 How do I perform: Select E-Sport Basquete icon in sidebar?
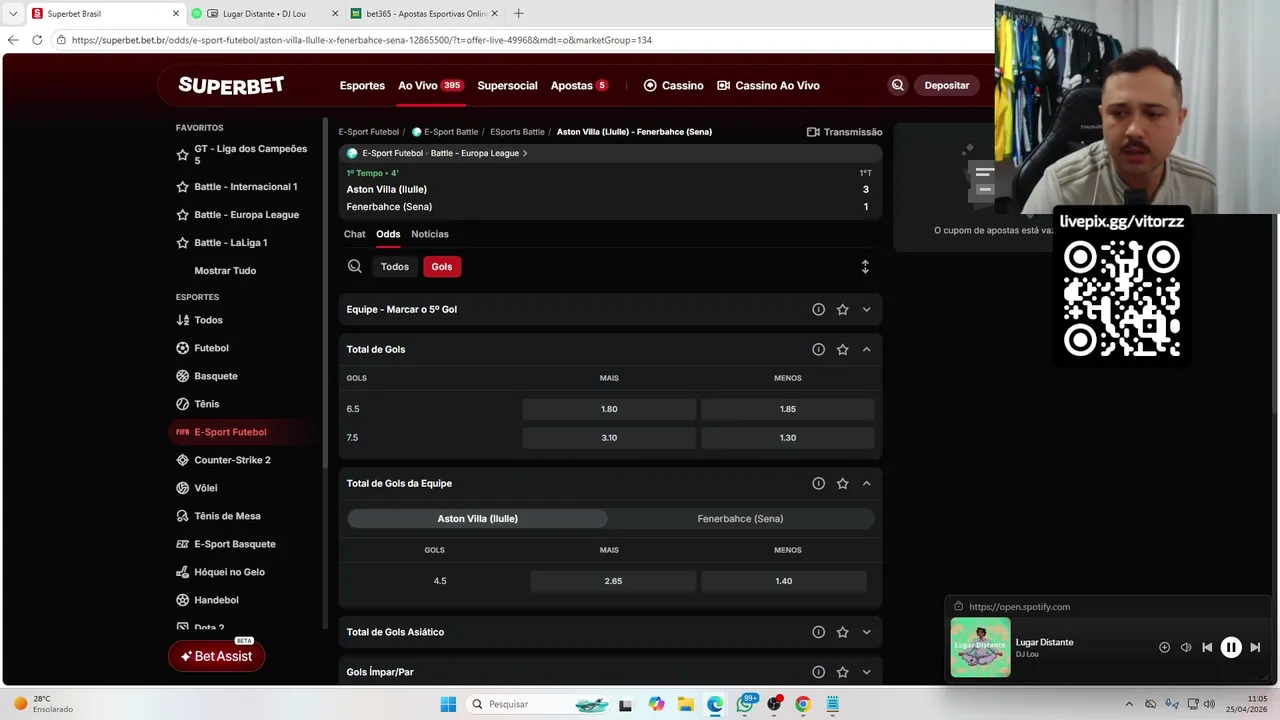tap(182, 544)
